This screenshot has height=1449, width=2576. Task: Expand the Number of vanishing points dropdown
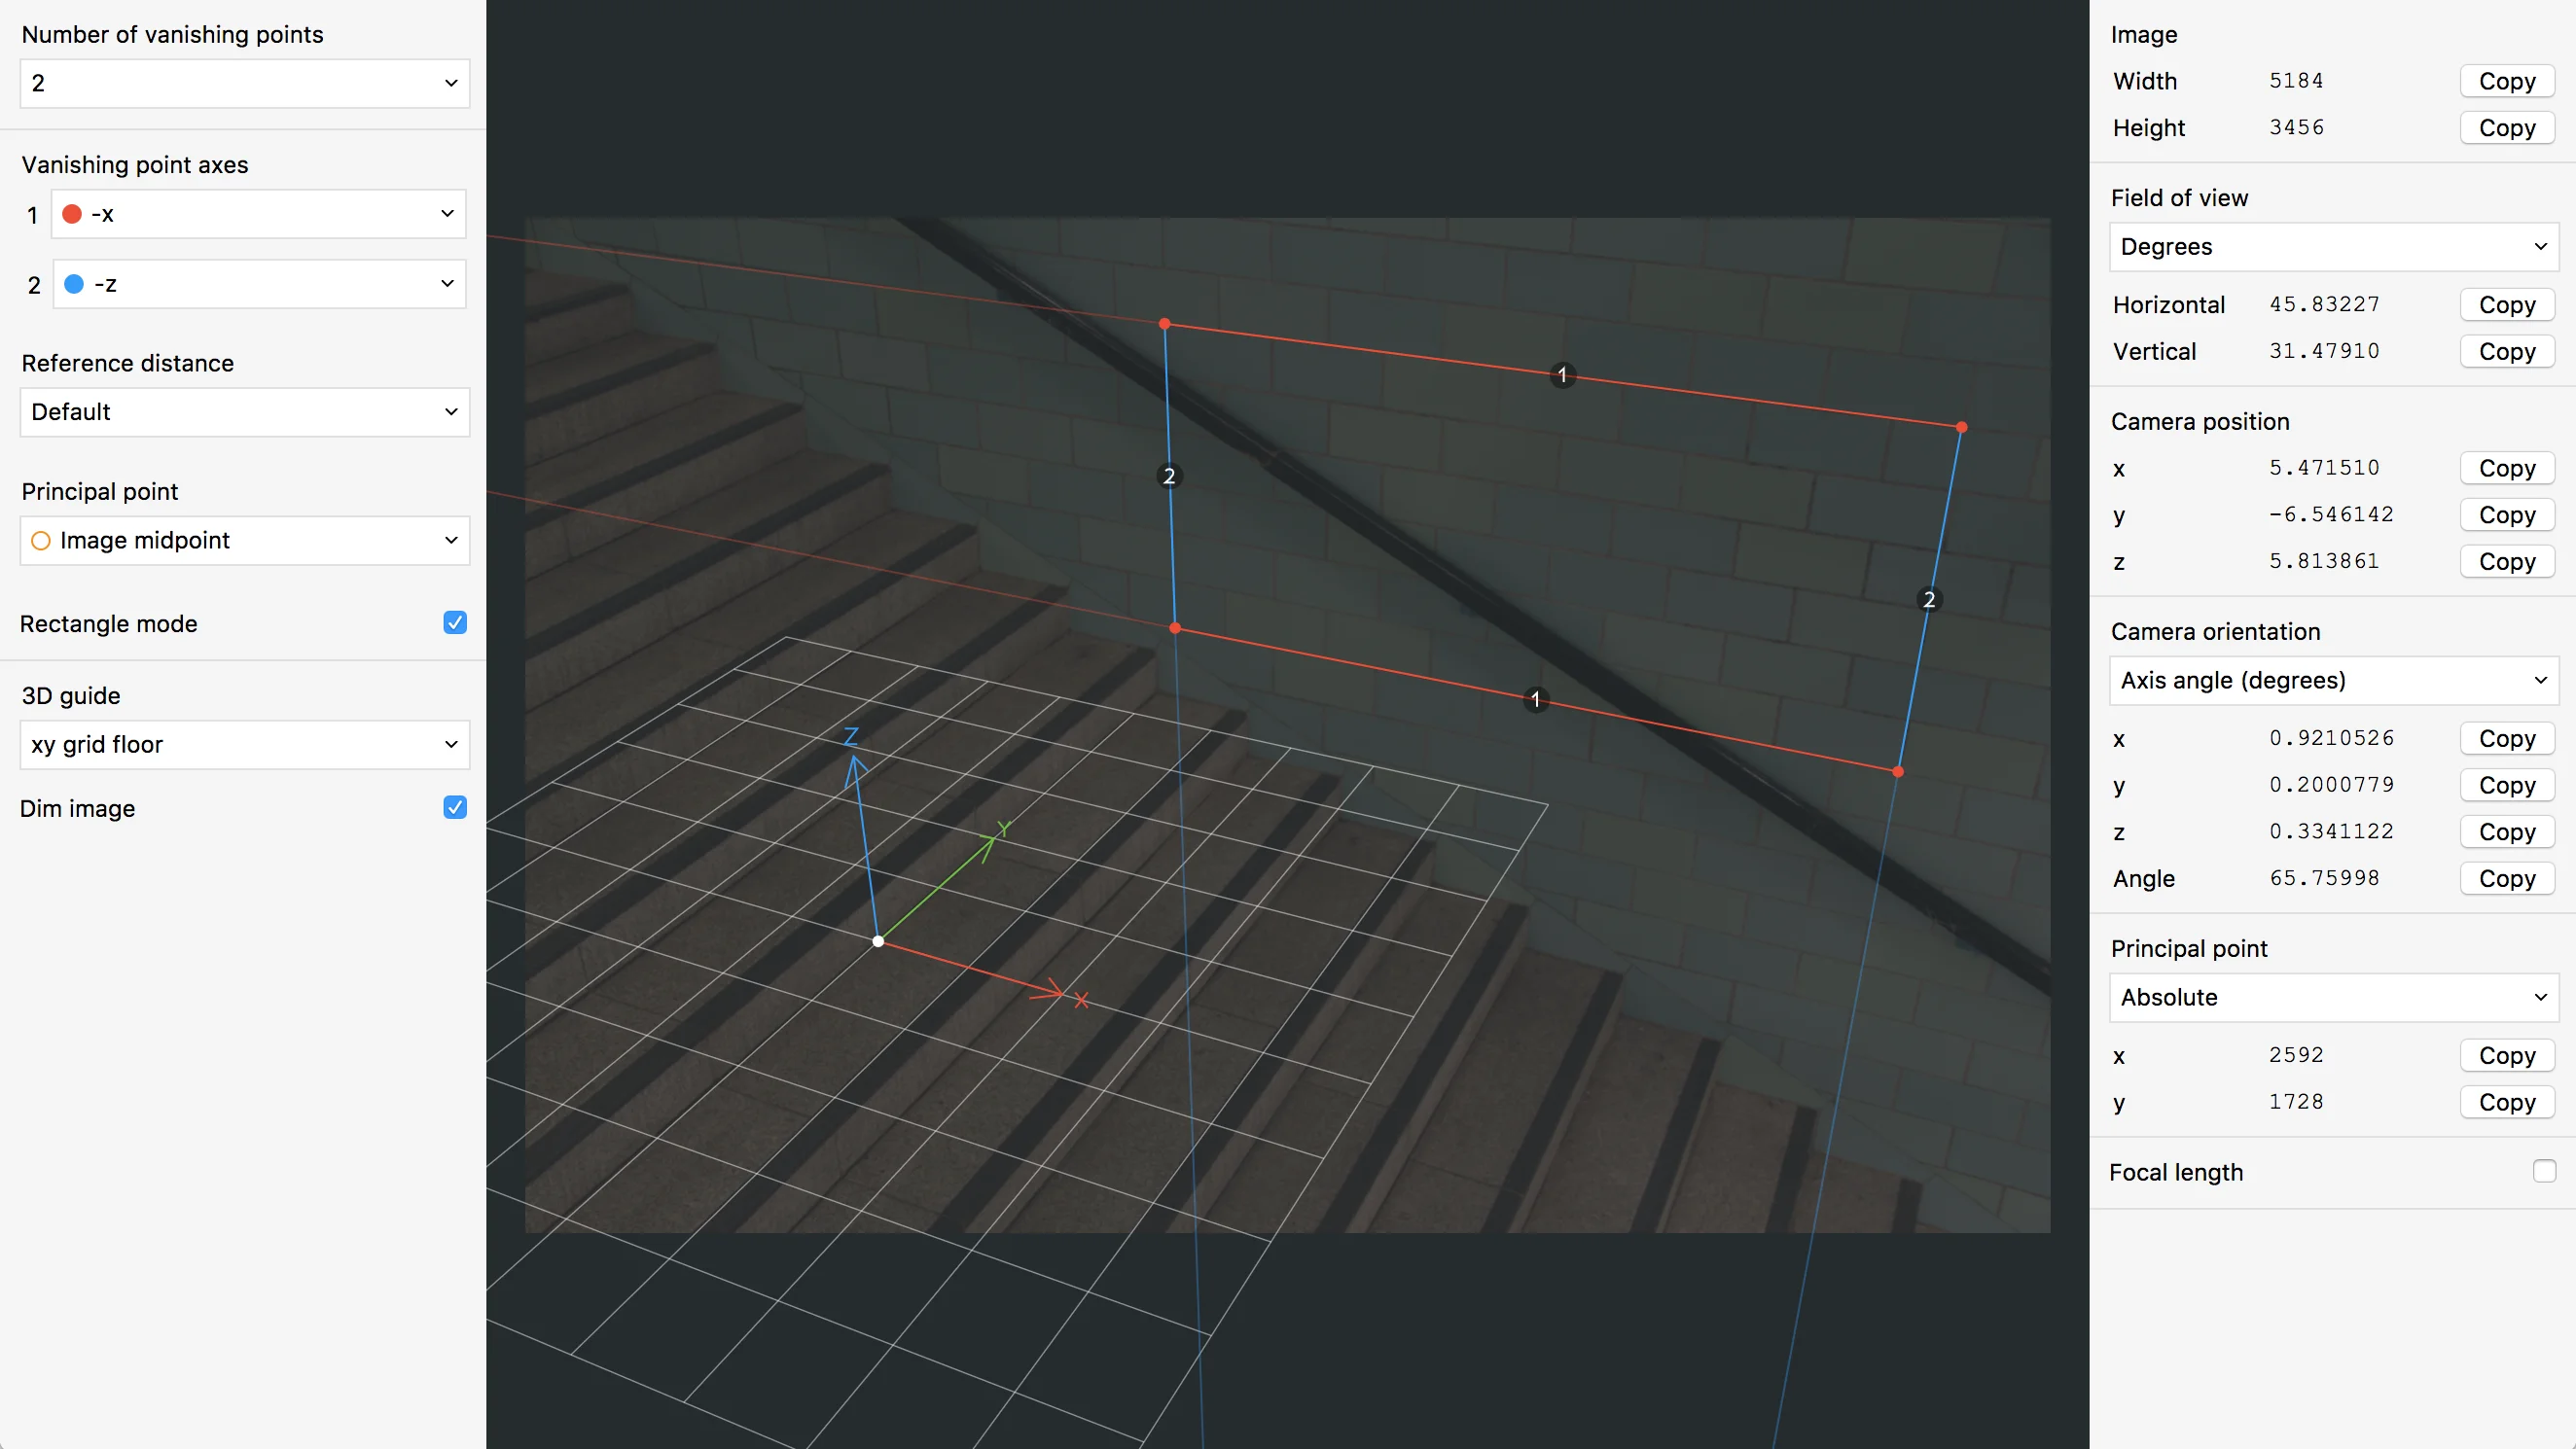click(x=240, y=84)
